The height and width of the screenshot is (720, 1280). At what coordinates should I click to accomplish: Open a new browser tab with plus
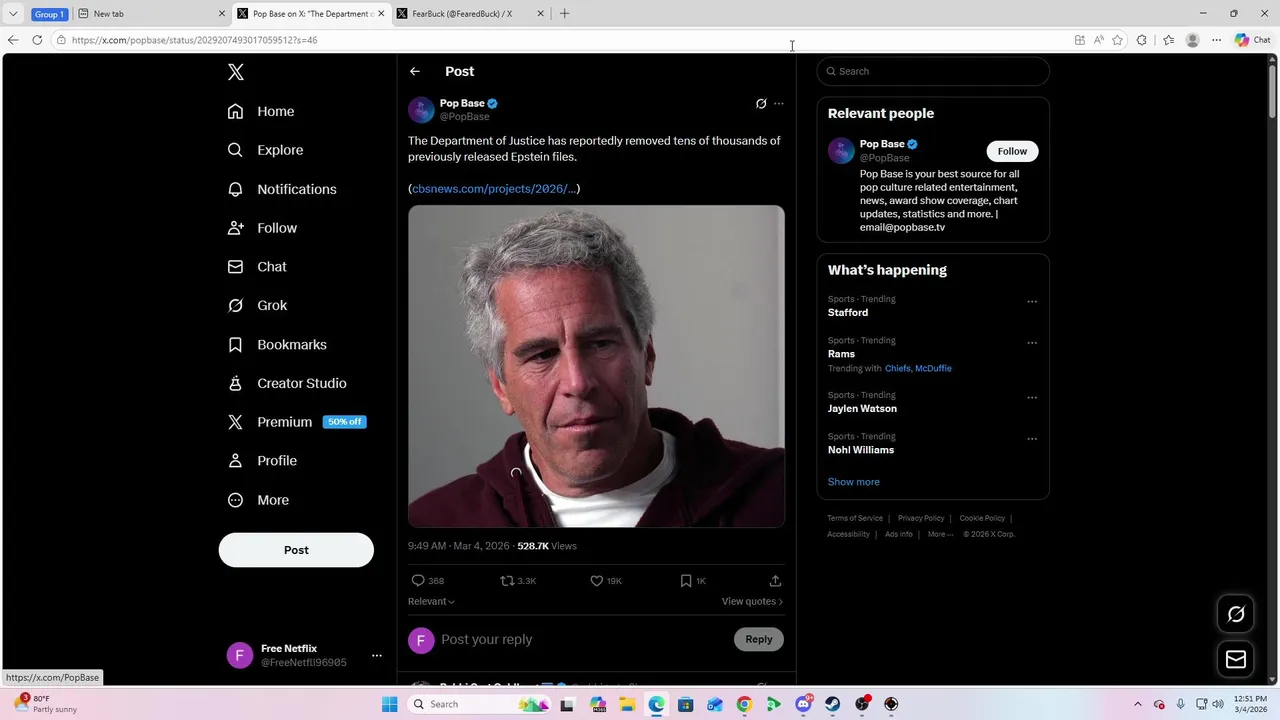point(565,14)
